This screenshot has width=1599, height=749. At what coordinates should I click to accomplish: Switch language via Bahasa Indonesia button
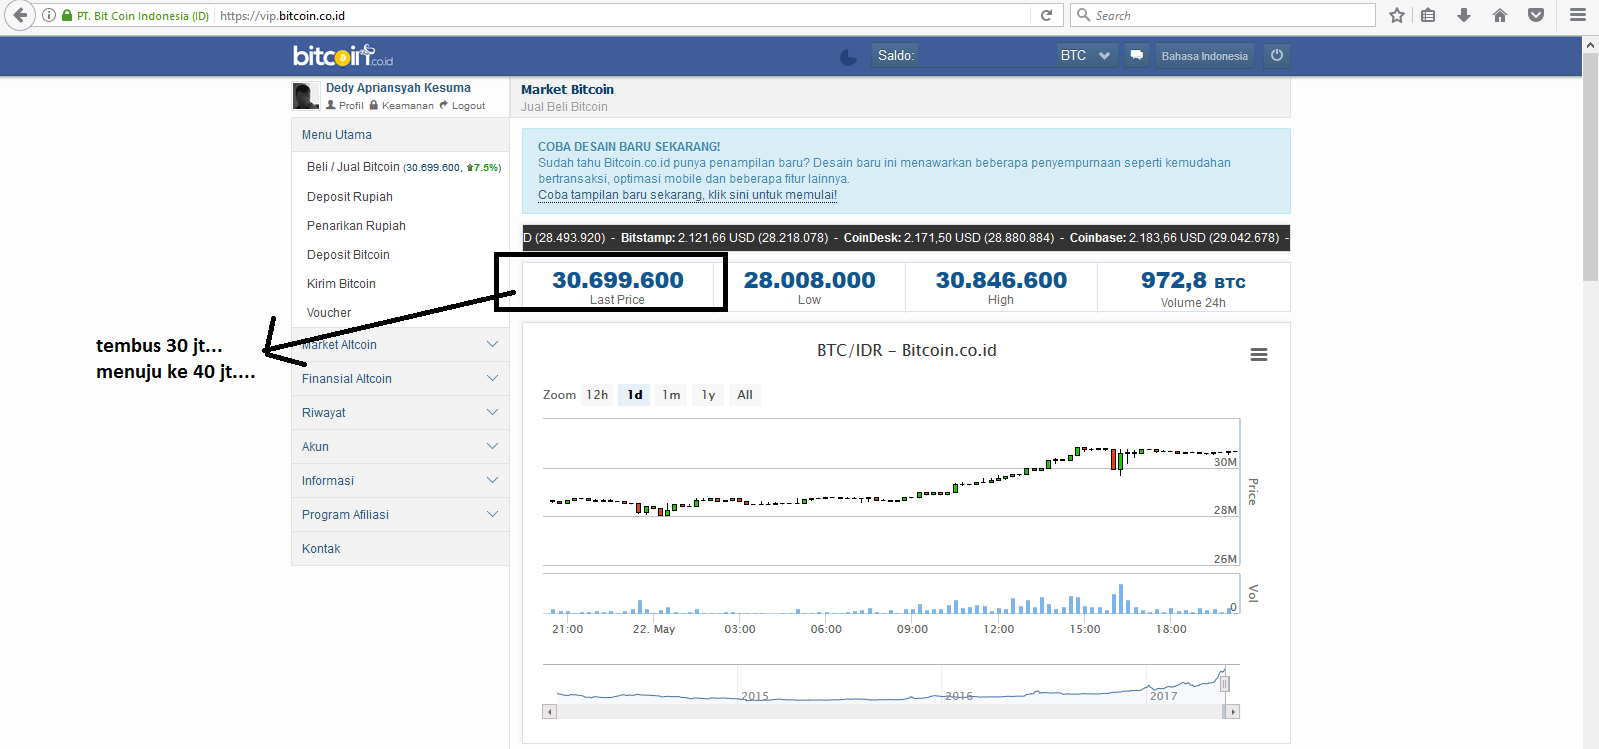click(x=1204, y=56)
